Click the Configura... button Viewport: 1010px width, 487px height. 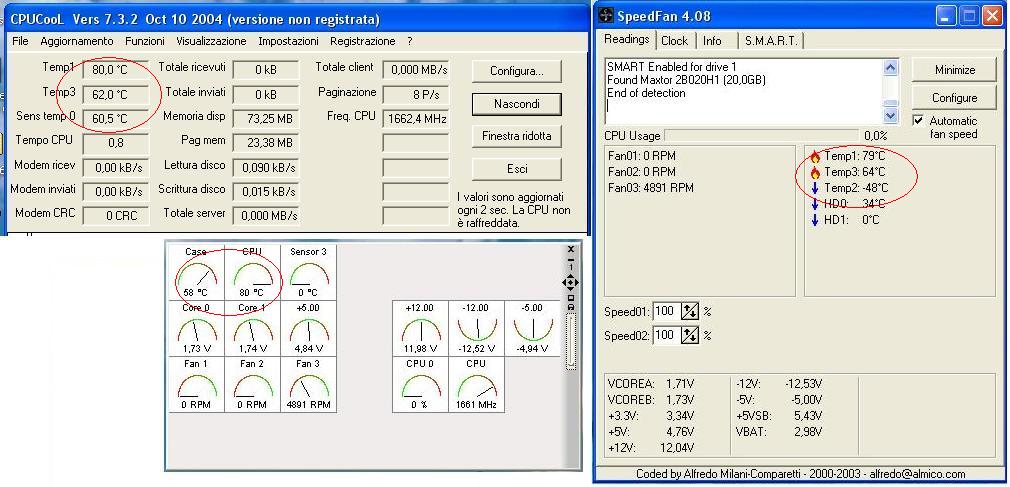pos(516,71)
